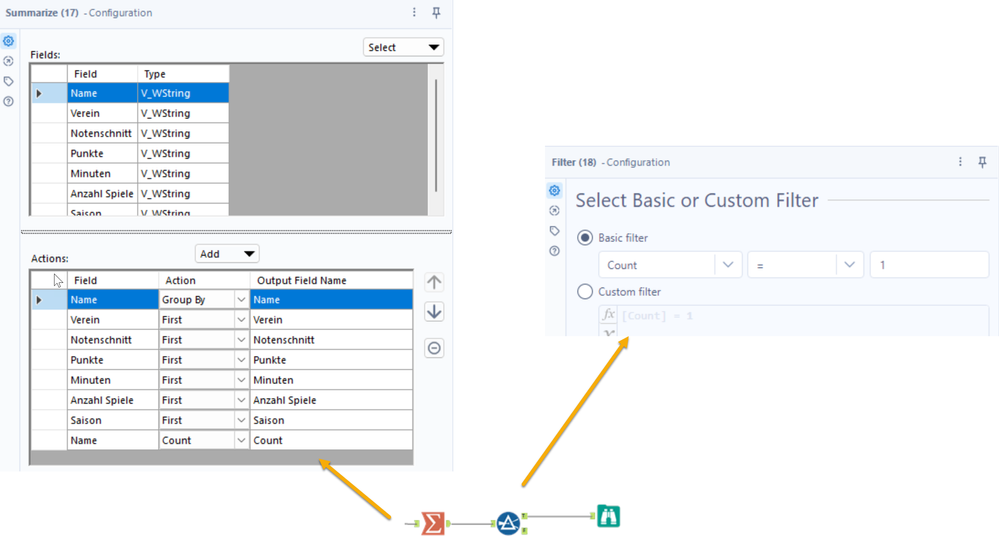
Task: Click the Output Field Name column header
Action: (331, 280)
